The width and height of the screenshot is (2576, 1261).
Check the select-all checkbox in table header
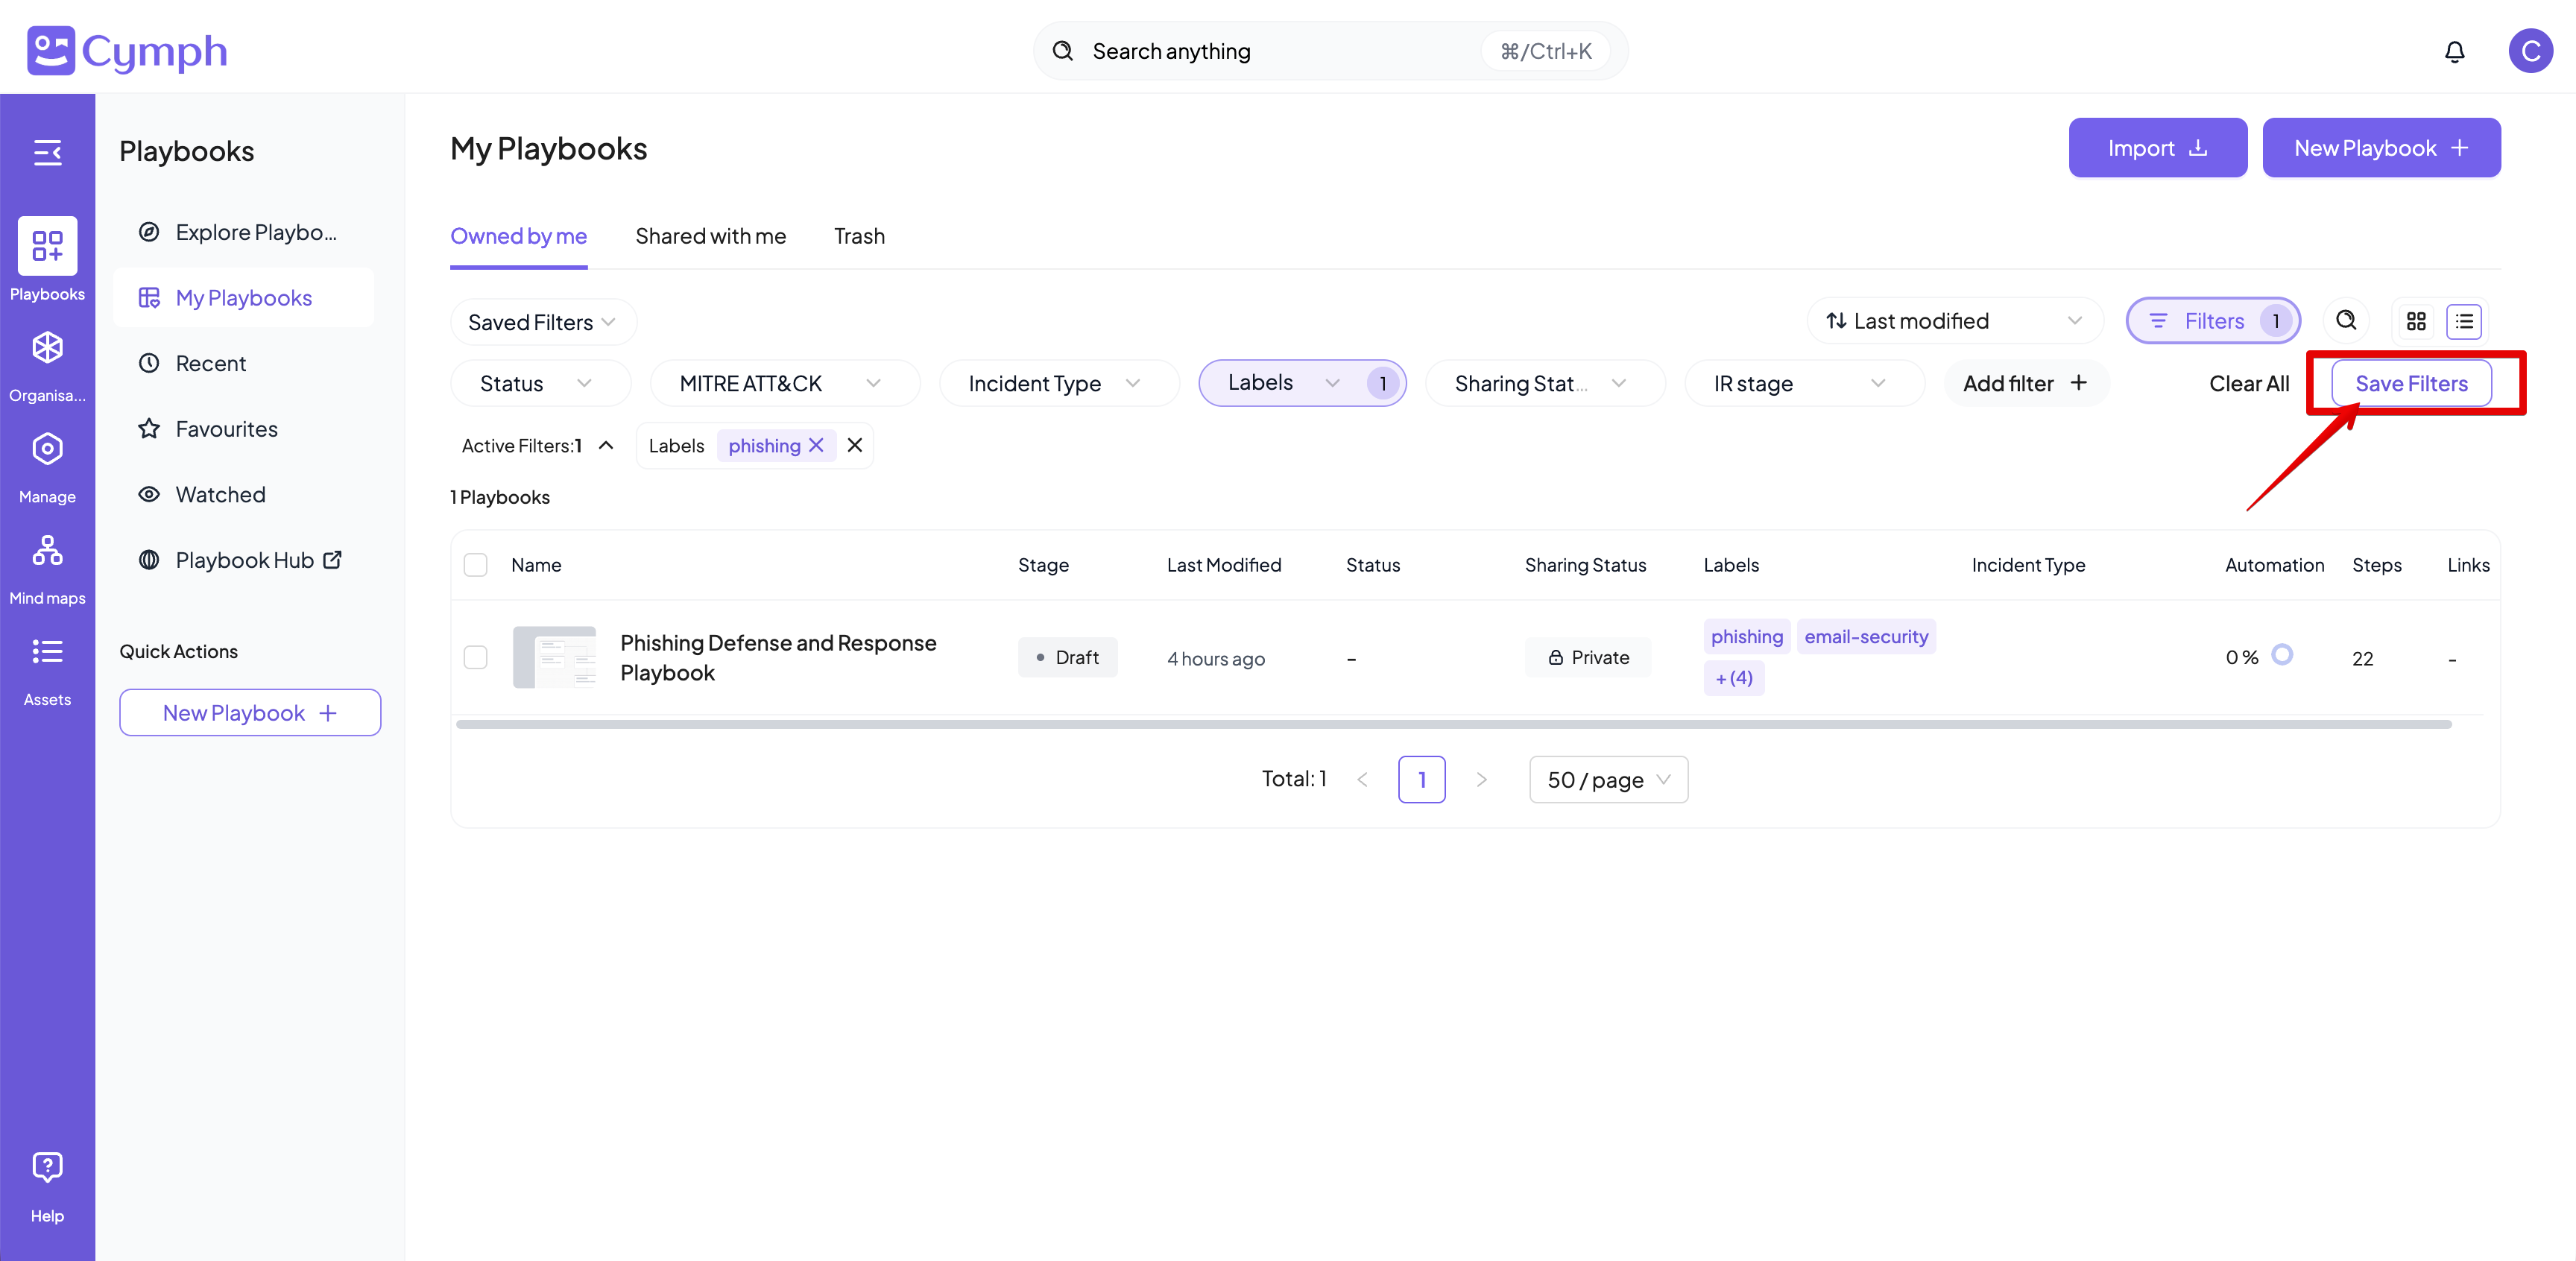(x=476, y=565)
